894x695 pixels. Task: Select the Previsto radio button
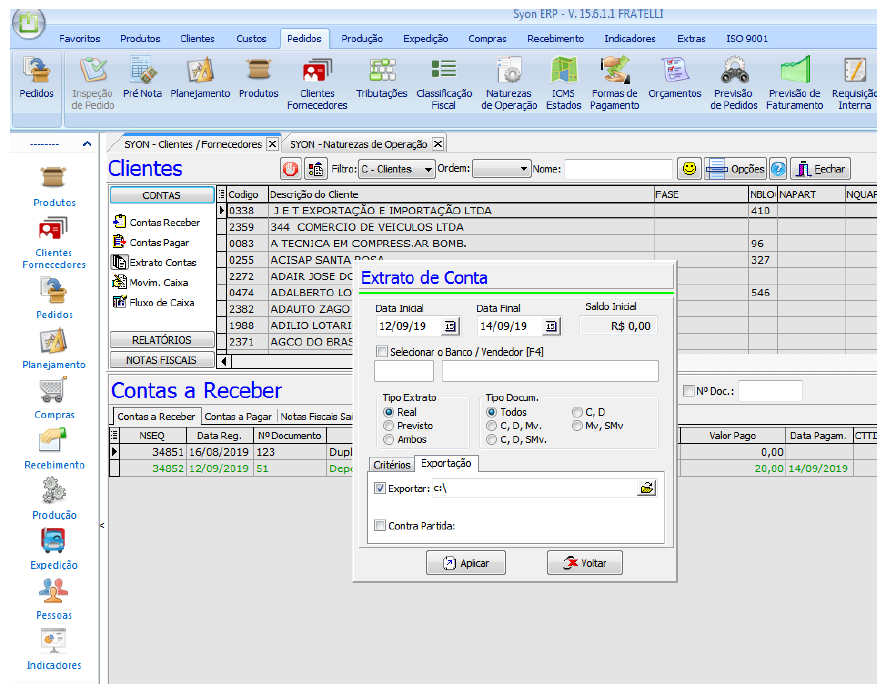[389, 425]
